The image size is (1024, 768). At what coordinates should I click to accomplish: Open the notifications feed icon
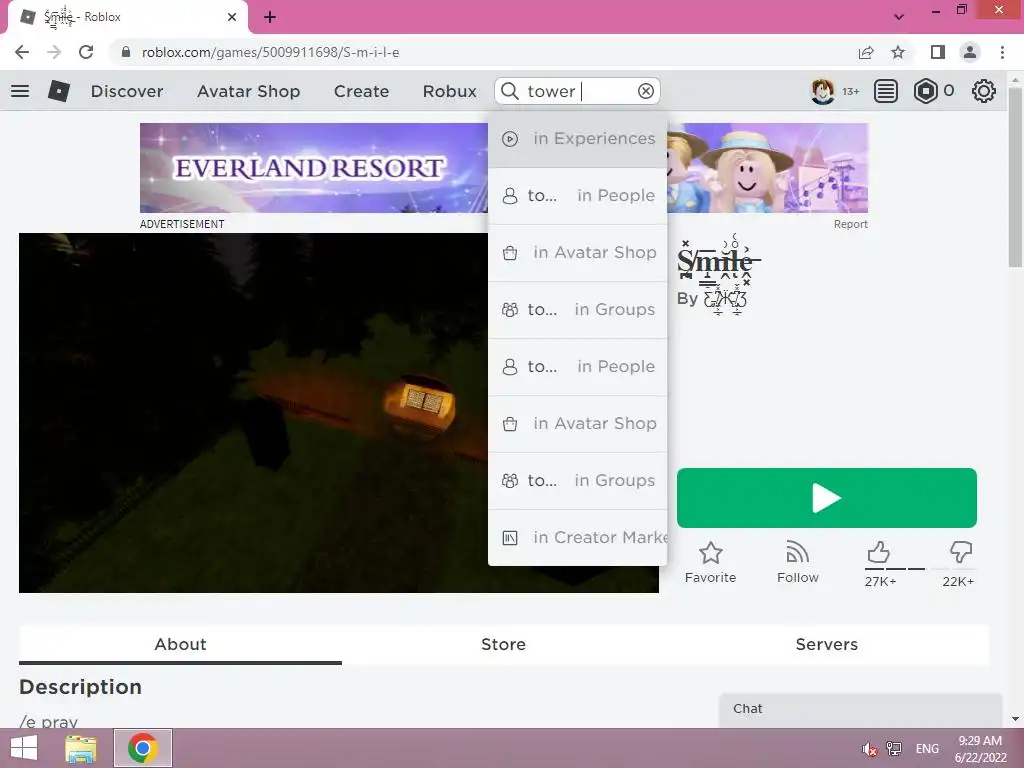coord(885,91)
